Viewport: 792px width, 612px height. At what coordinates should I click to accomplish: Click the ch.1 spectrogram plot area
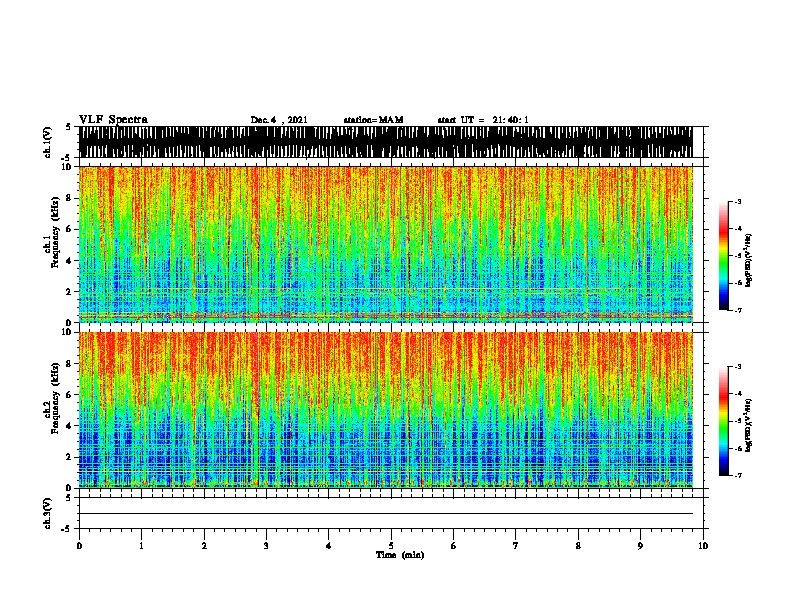click(x=386, y=244)
